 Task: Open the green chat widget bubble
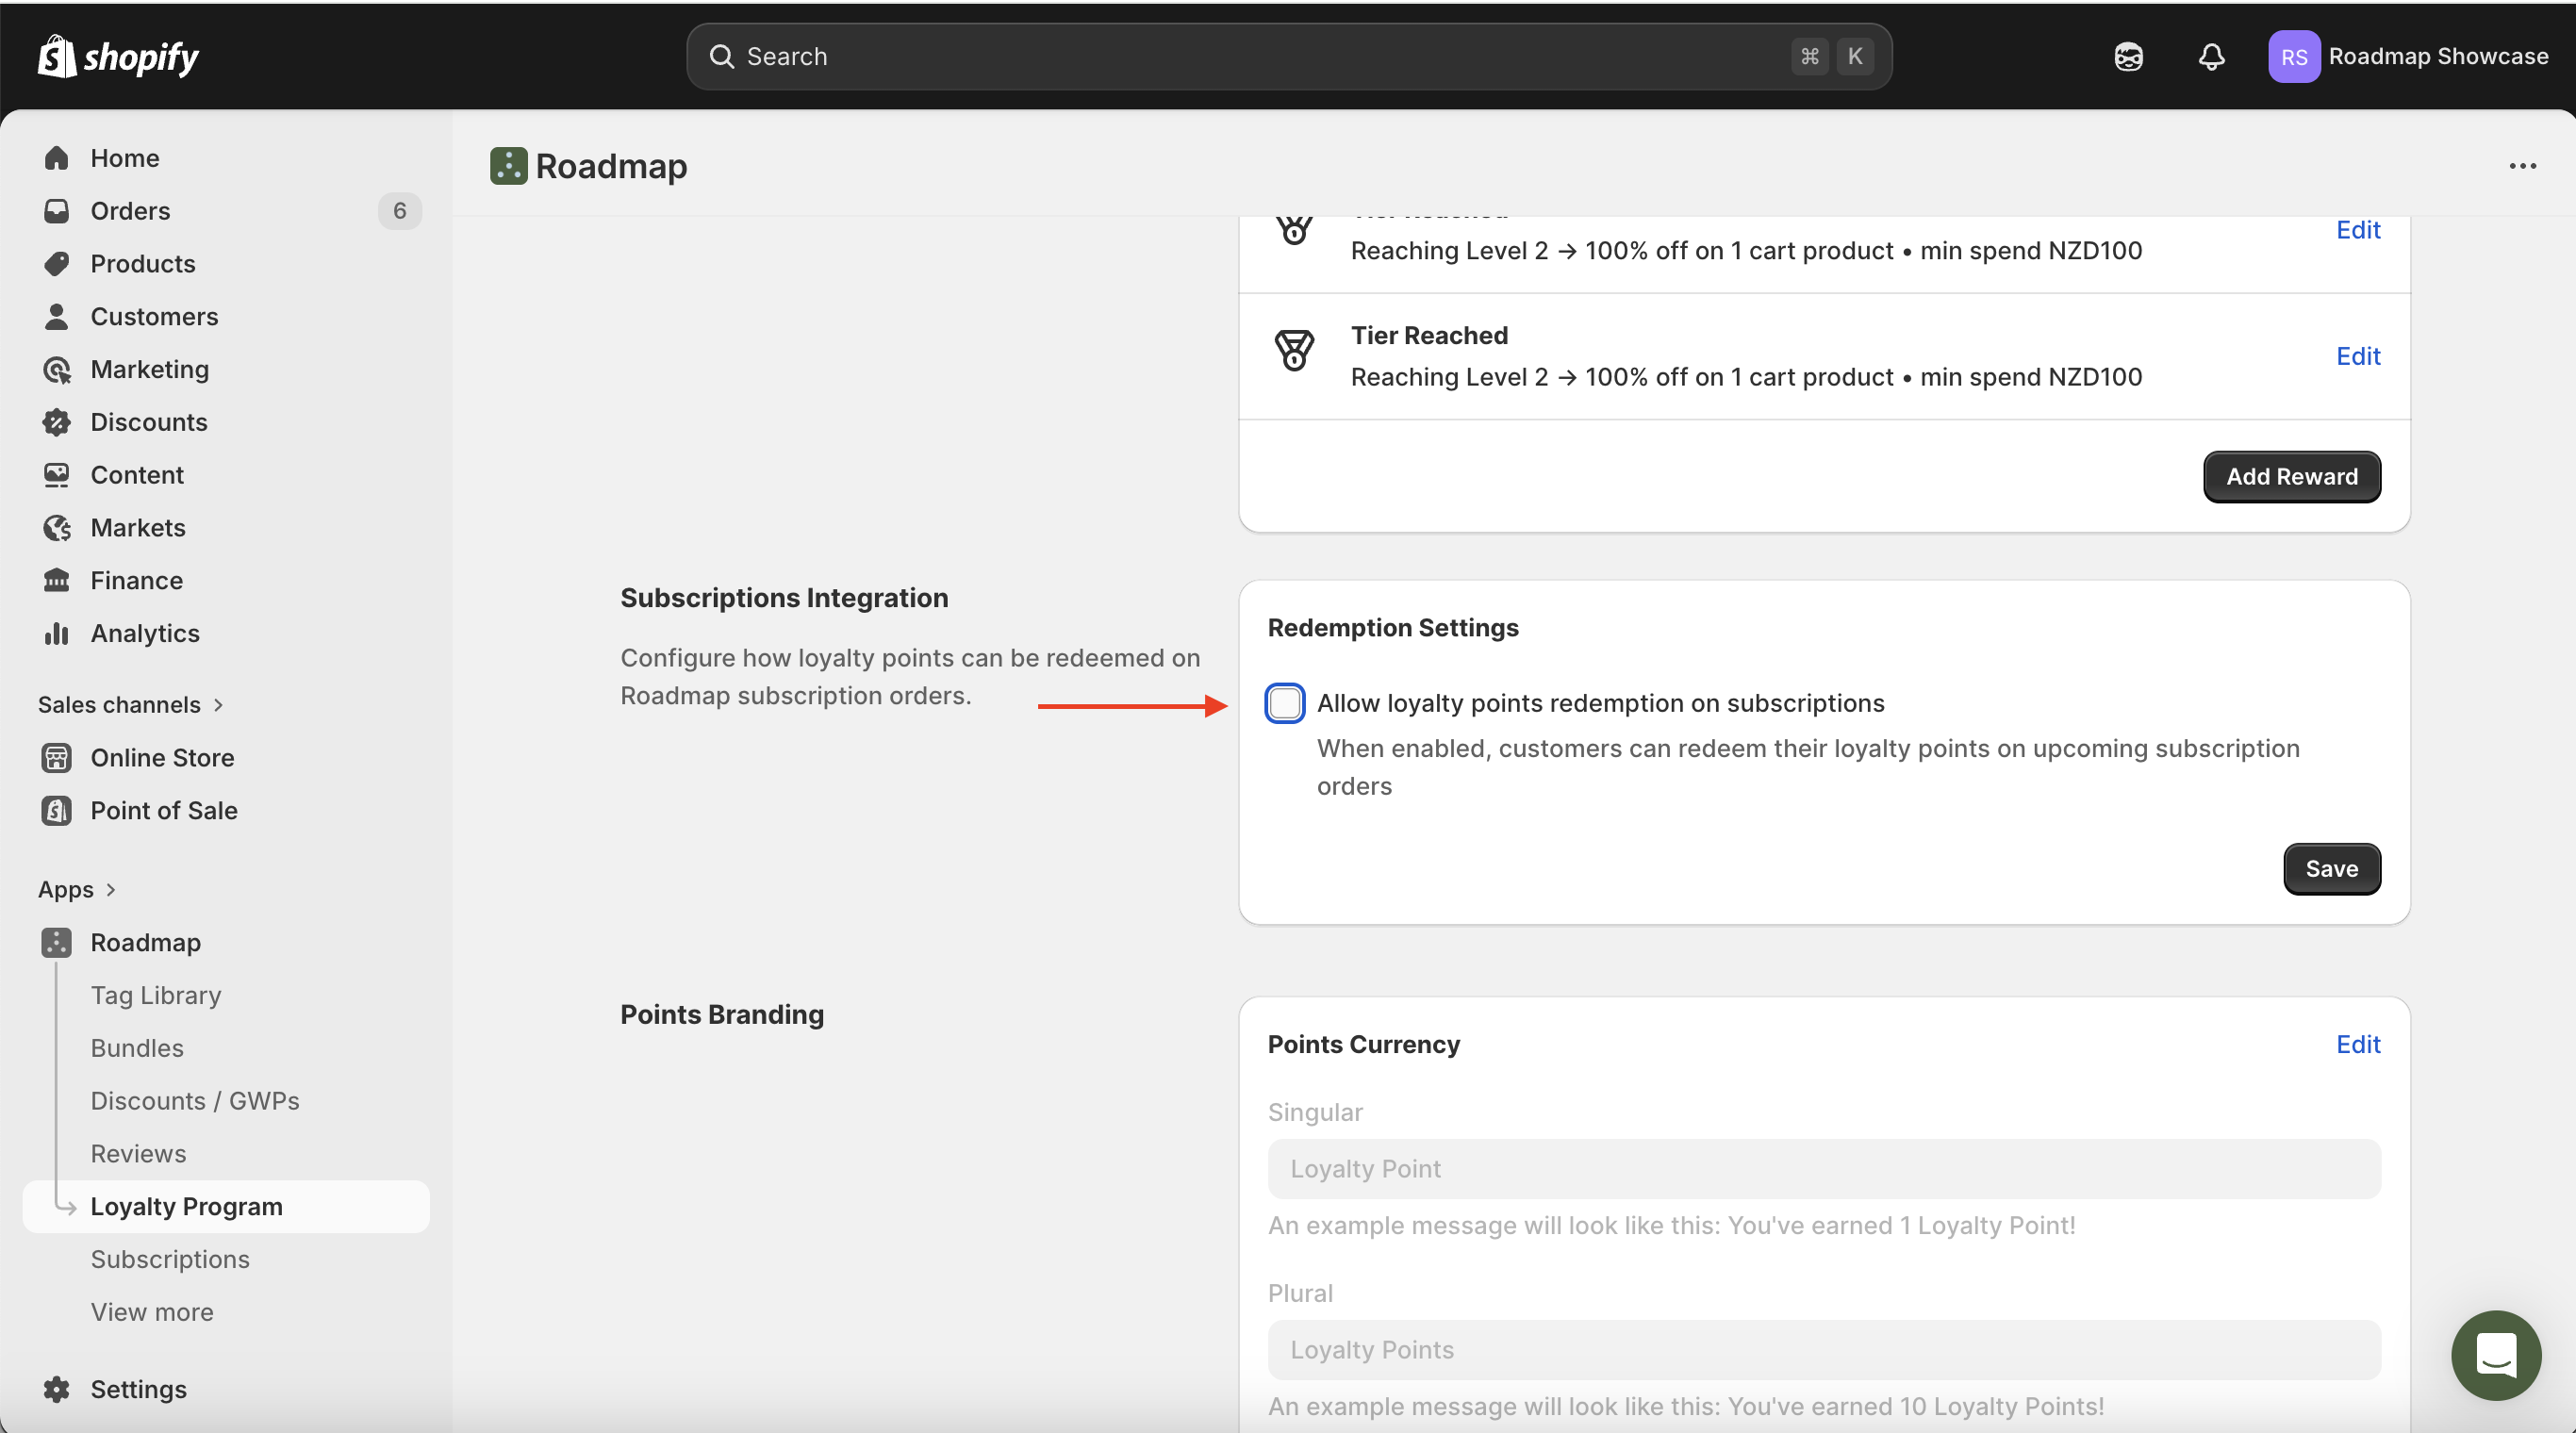[2495, 1355]
